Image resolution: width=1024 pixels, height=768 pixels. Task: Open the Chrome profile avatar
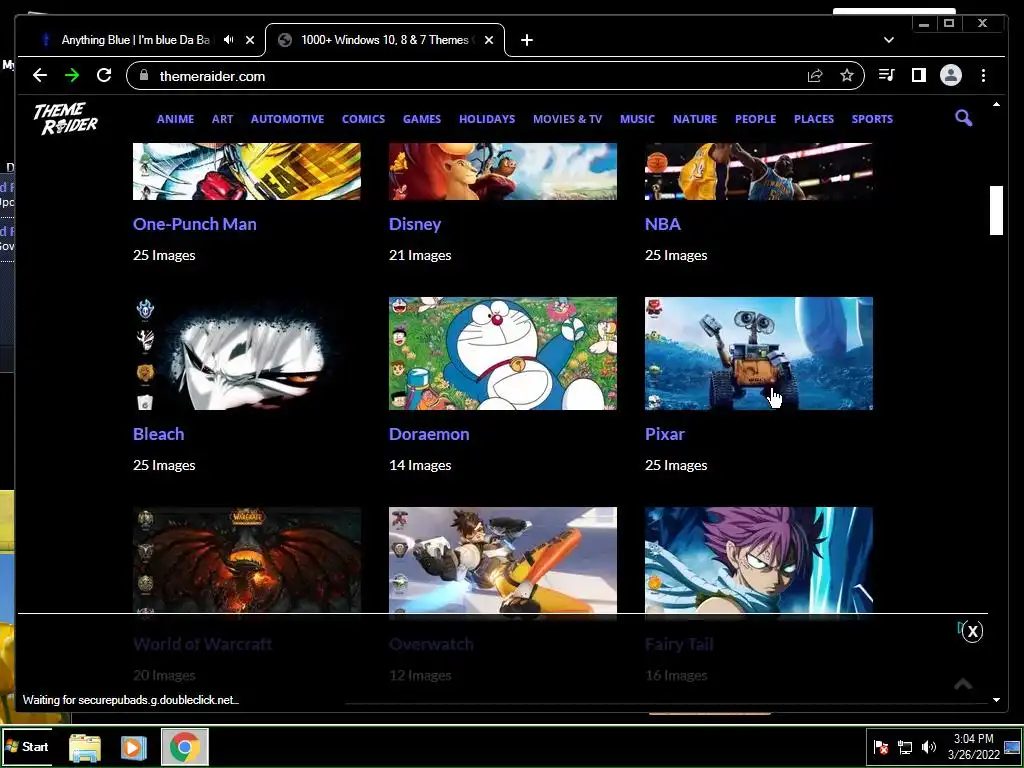(951, 76)
